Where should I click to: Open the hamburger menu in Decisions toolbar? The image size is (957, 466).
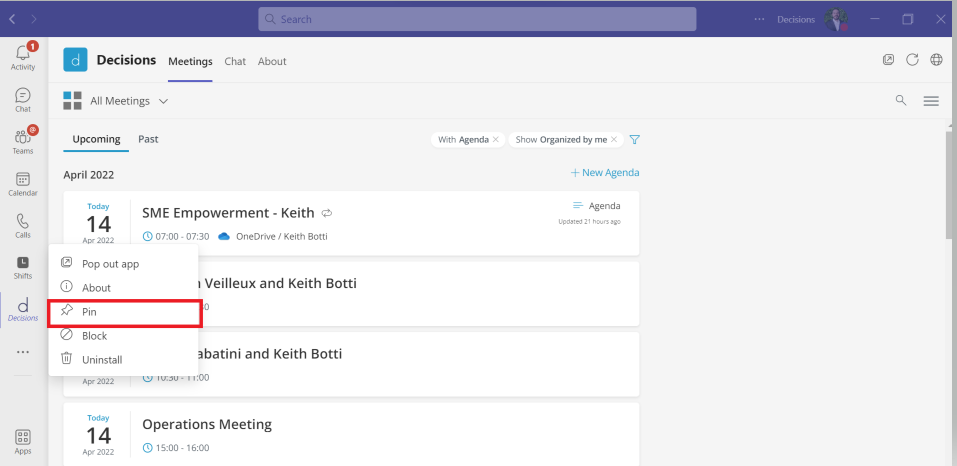pos(931,101)
